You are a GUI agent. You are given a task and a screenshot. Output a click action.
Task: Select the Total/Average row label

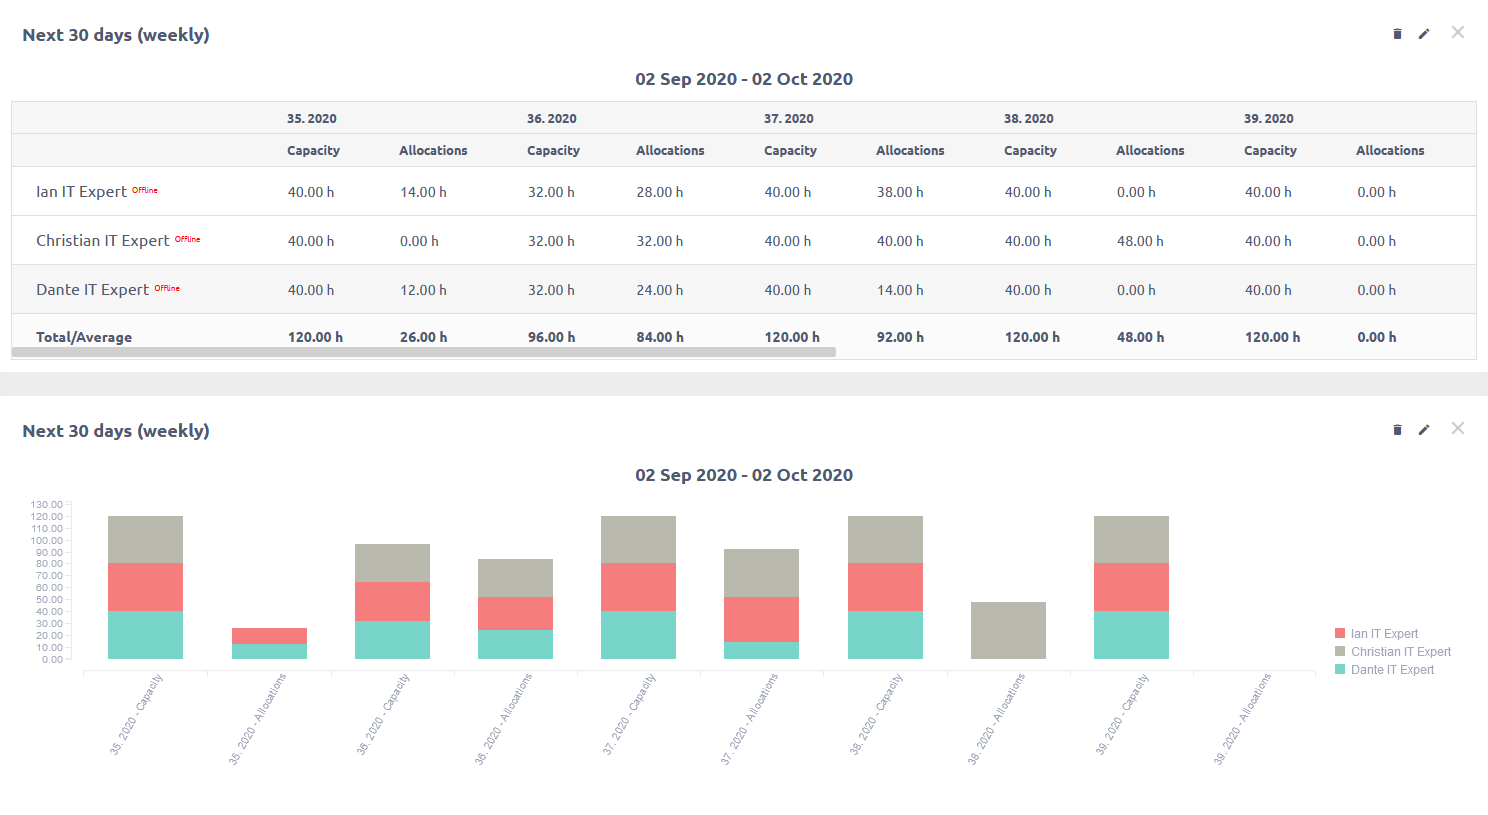tap(84, 337)
